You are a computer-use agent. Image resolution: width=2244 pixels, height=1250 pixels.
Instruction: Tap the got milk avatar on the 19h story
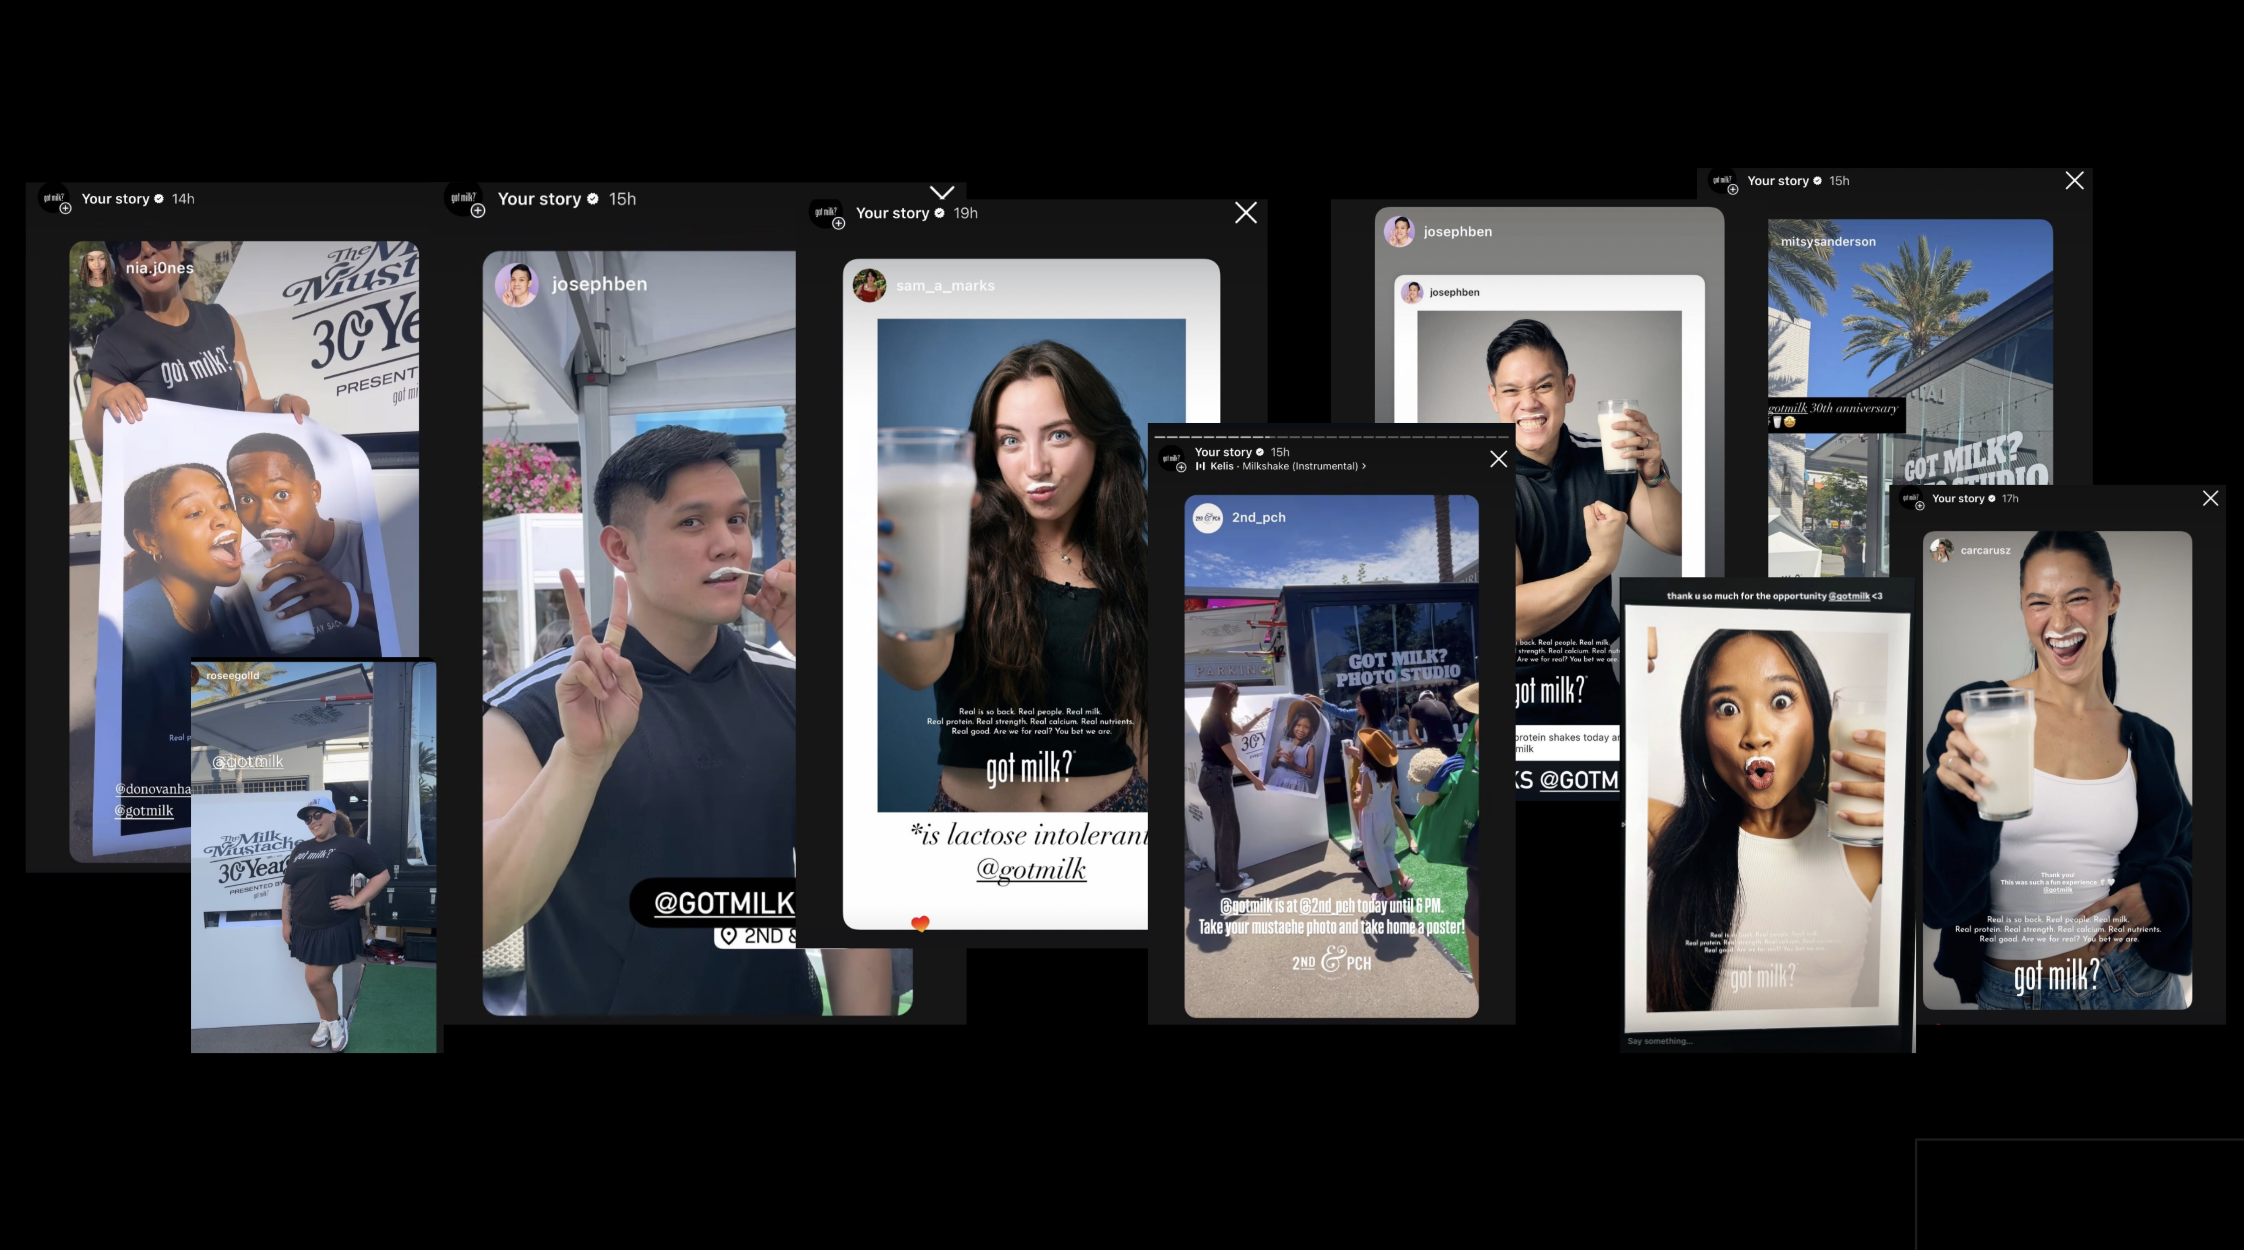click(x=825, y=212)
